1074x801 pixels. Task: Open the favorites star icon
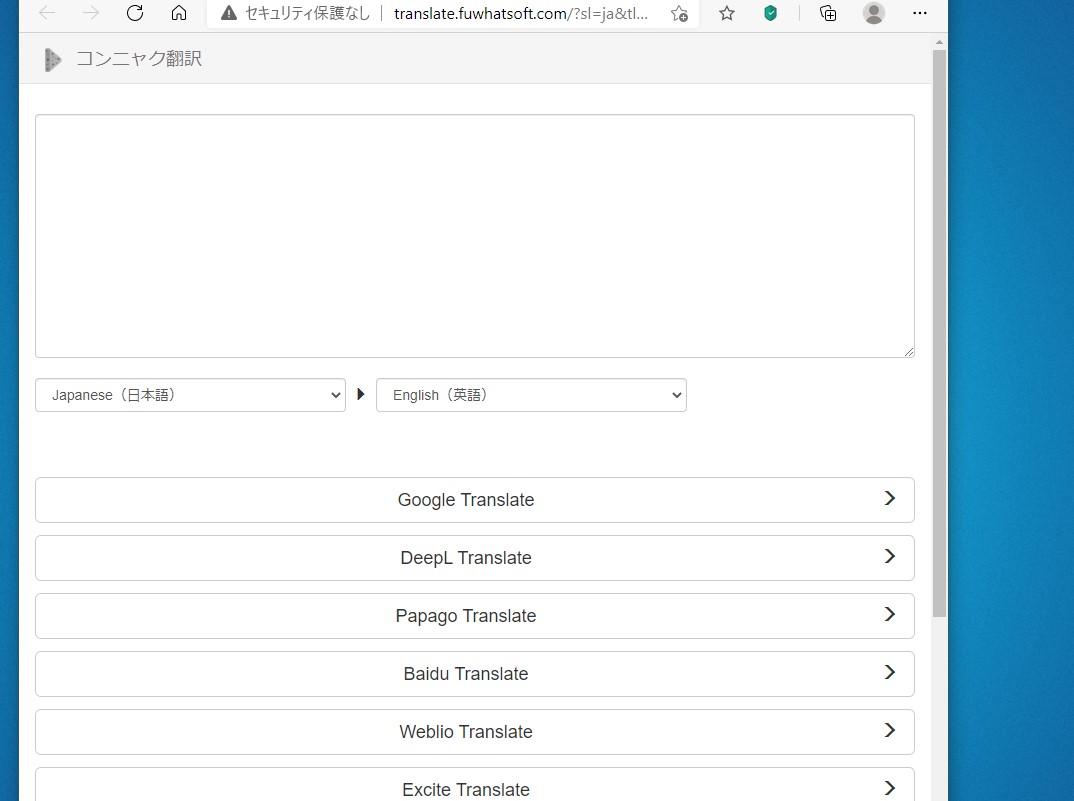click(x=727, y=13)
